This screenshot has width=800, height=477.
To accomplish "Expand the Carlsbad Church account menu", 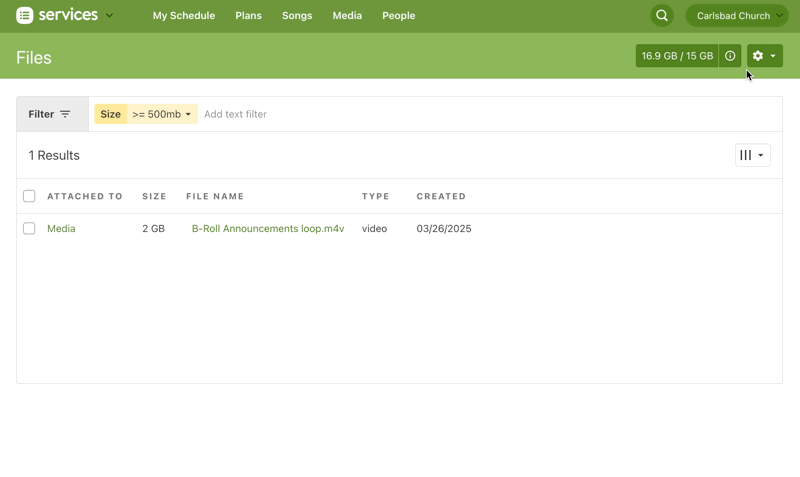I will (x=736, y=16).
